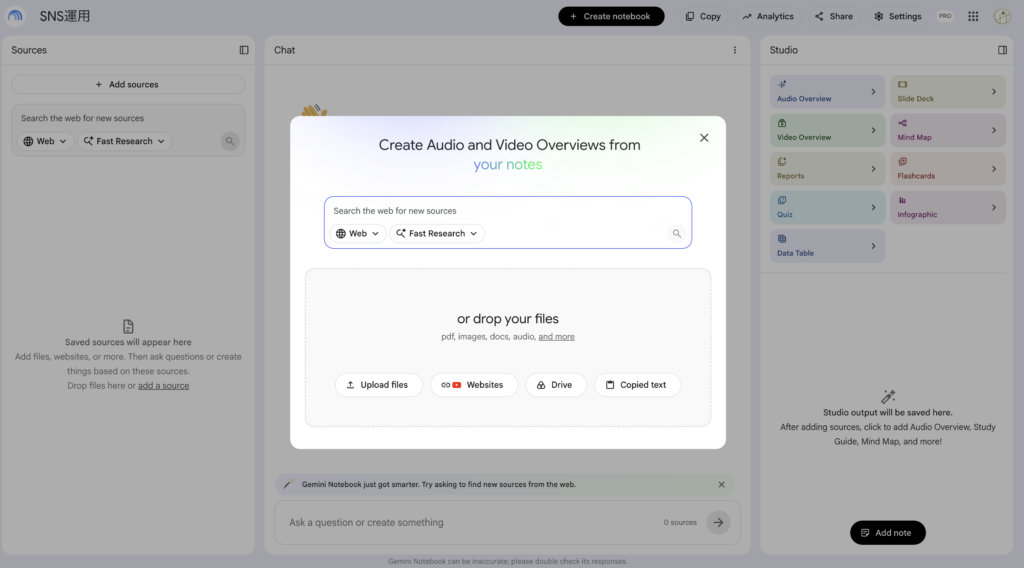Image resolution: width=1024 pixels, height=568 pixels.
Task: Open Fast Research dropdown in the Sources panel
Action: (x=124, y=141)
